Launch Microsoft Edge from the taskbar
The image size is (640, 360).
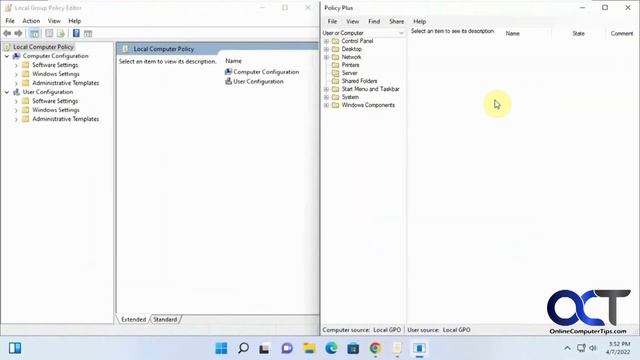[331, 348]
